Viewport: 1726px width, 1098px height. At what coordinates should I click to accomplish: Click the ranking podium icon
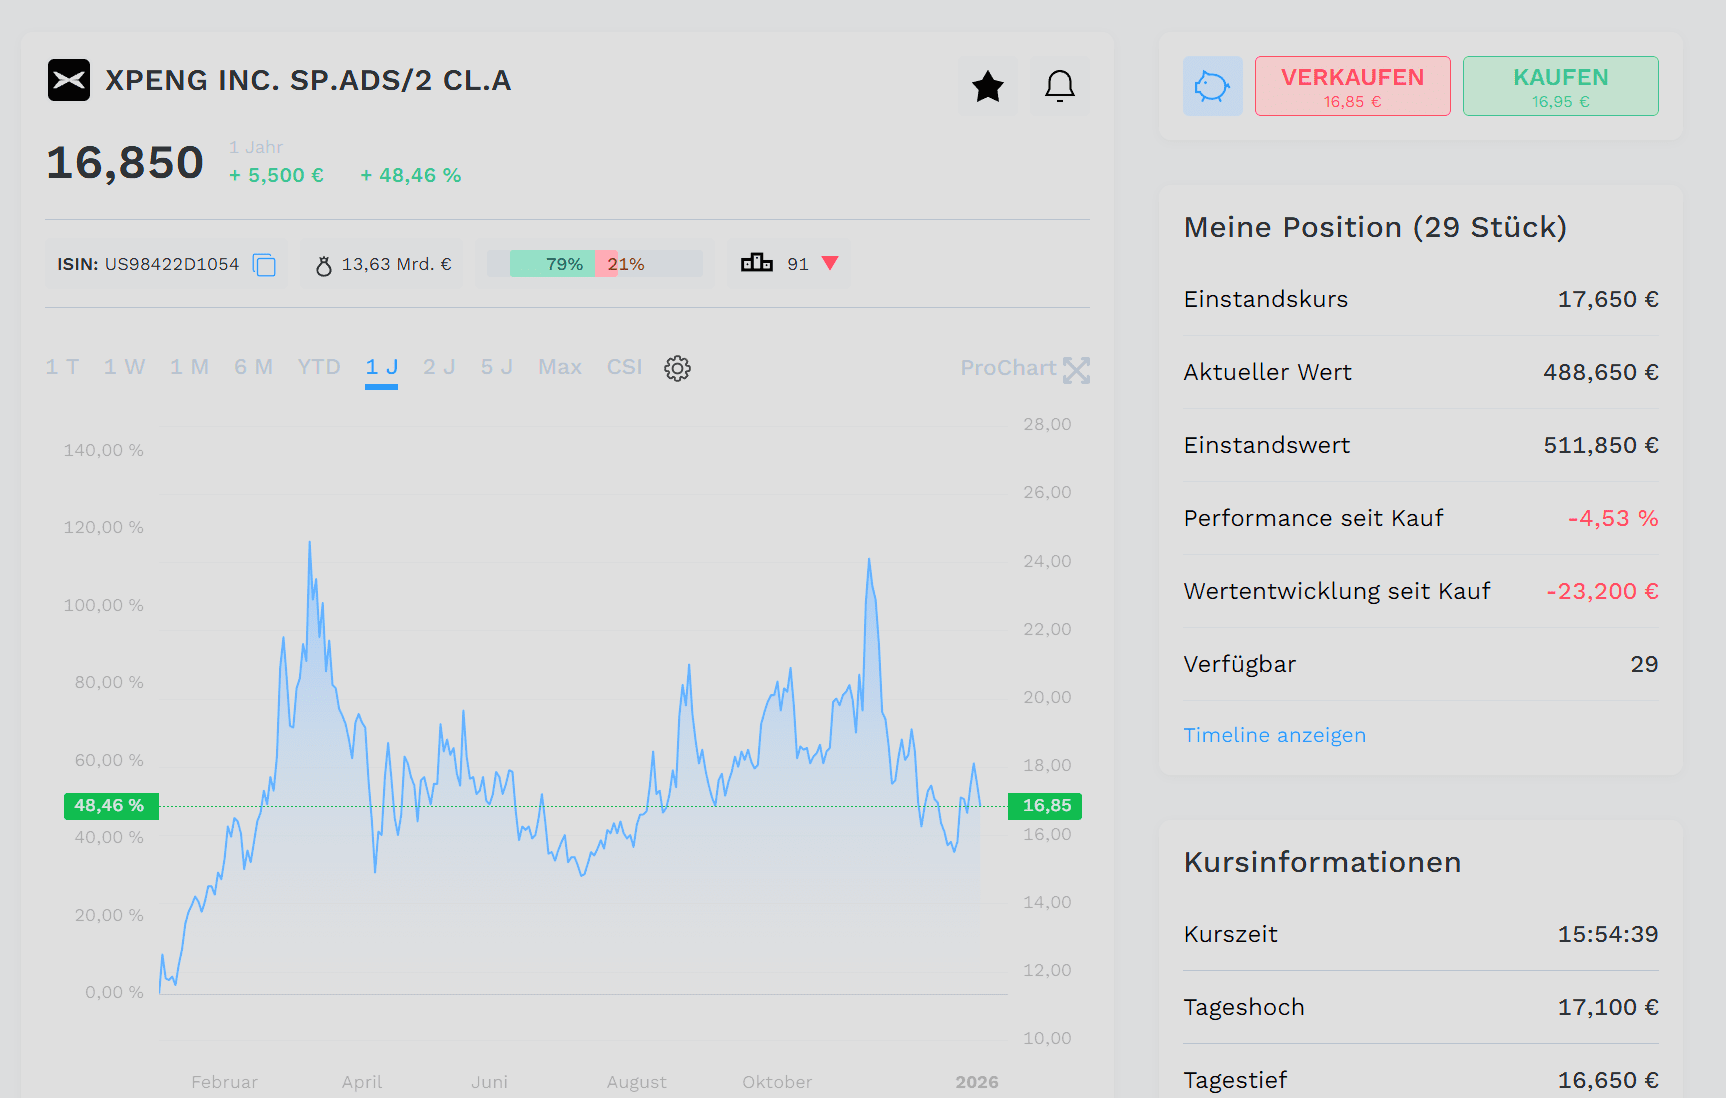(757, 263)
